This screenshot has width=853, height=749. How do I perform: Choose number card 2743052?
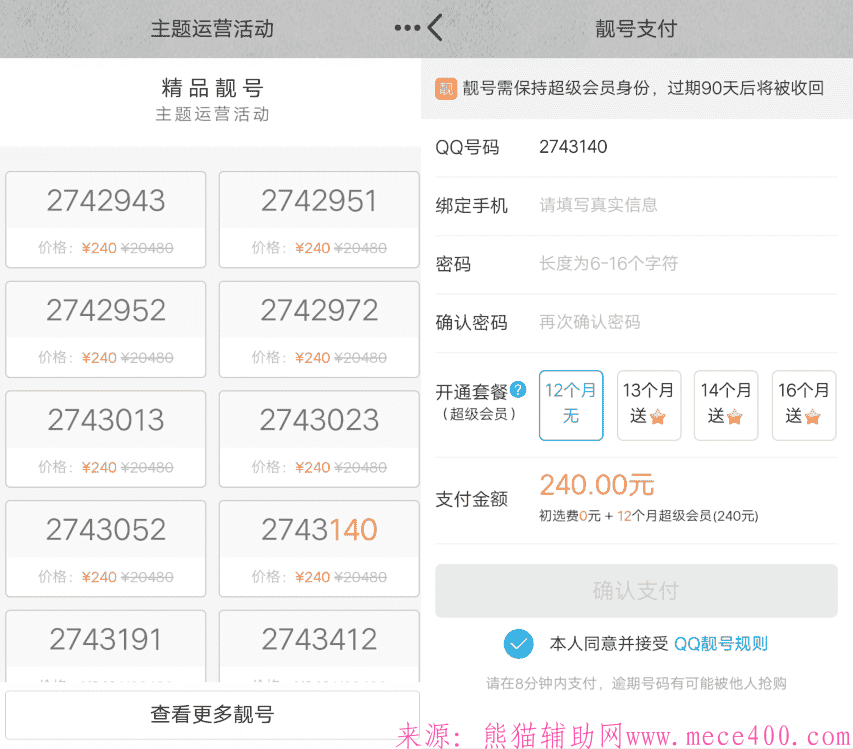coord(106,548)
